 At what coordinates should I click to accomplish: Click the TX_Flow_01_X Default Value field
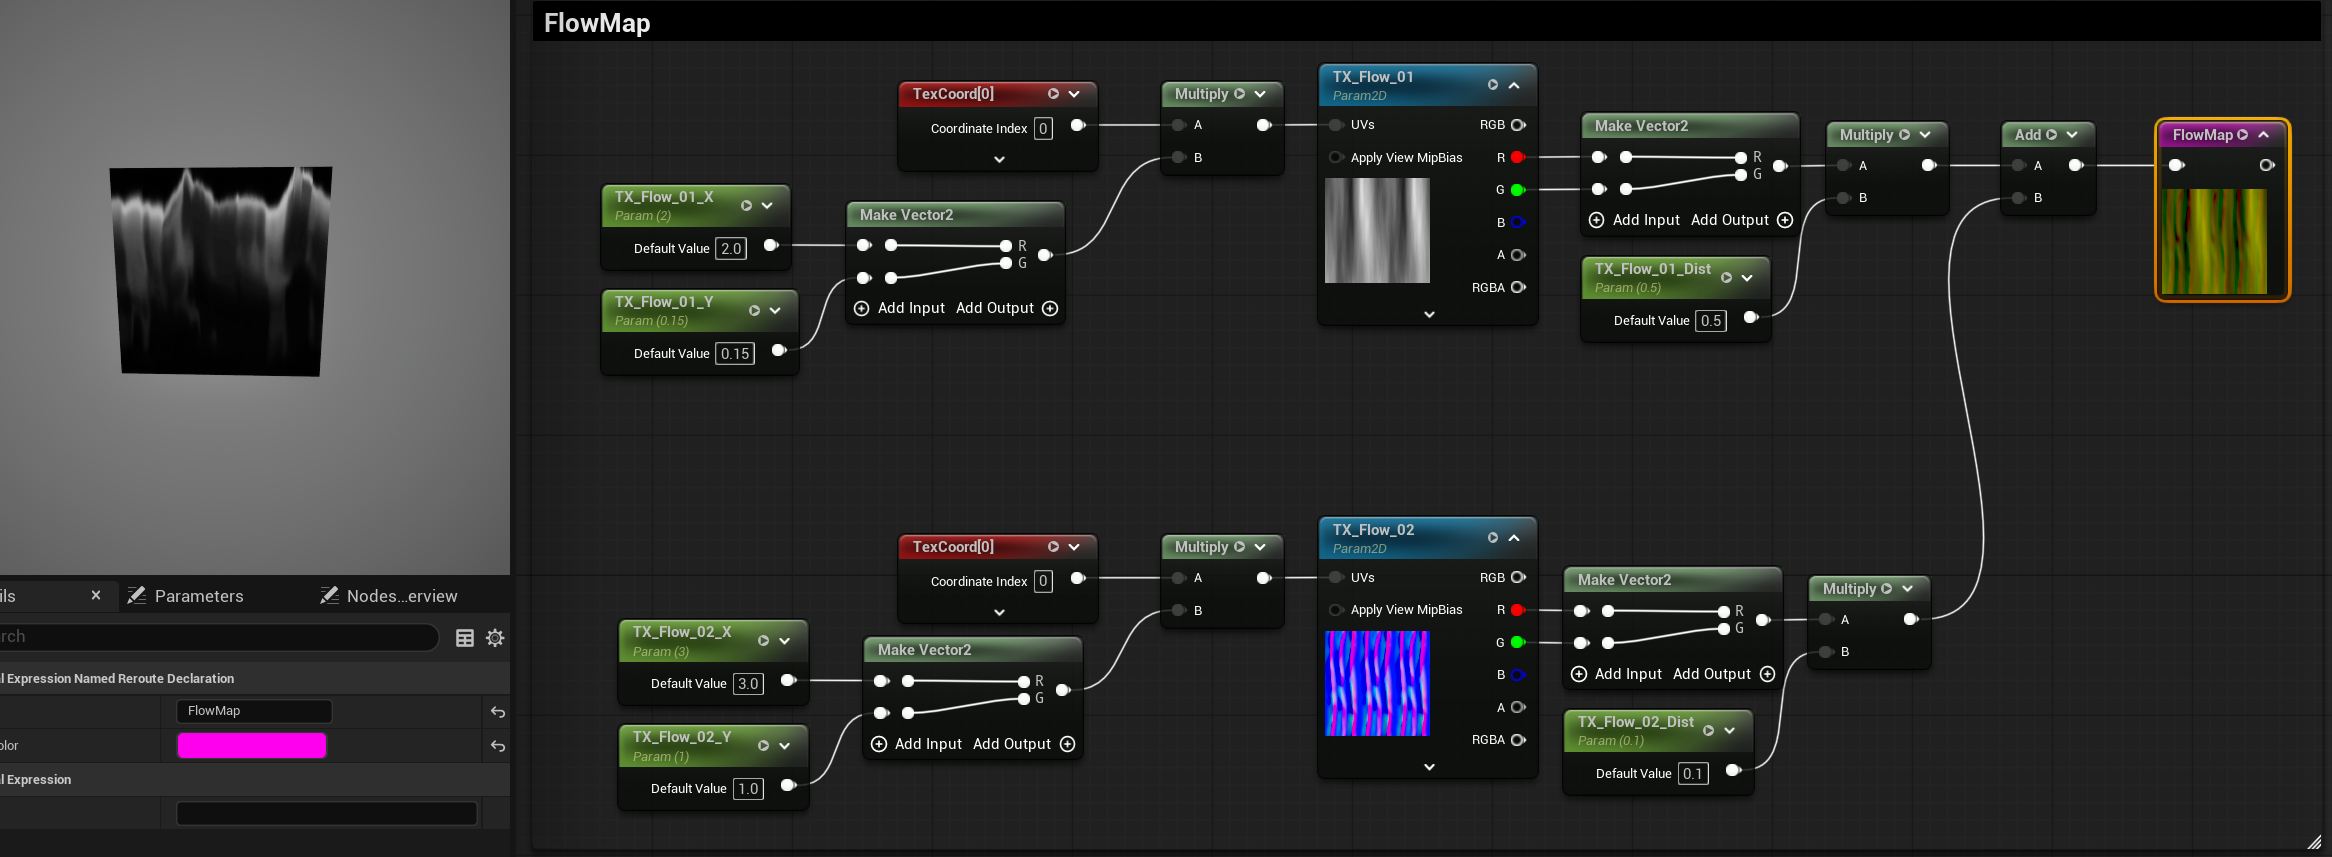tap(731, 249)
